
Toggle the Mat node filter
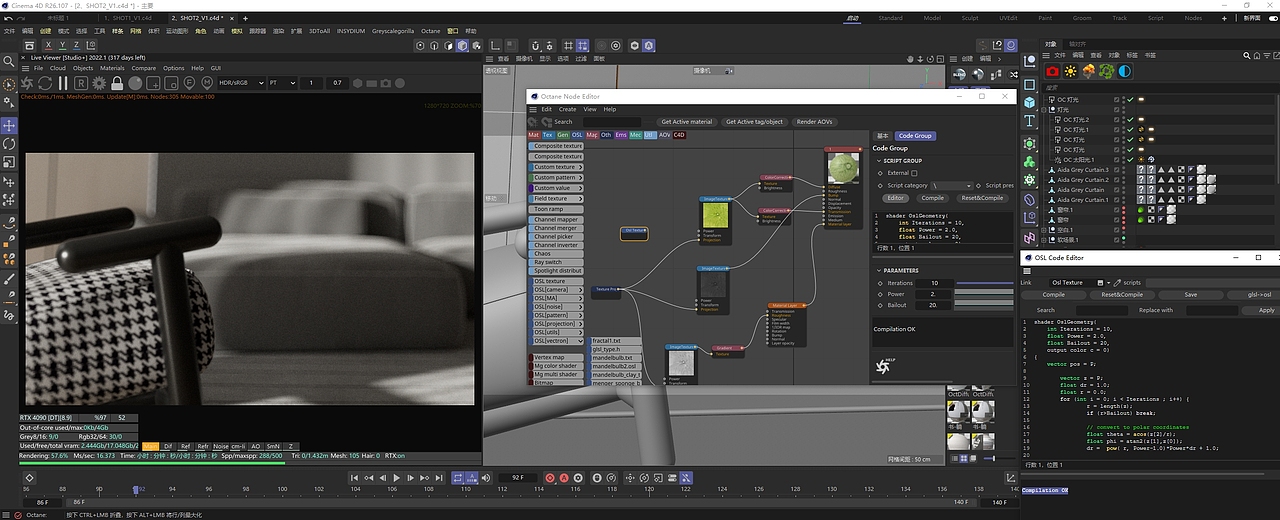(x=534, y=135)
